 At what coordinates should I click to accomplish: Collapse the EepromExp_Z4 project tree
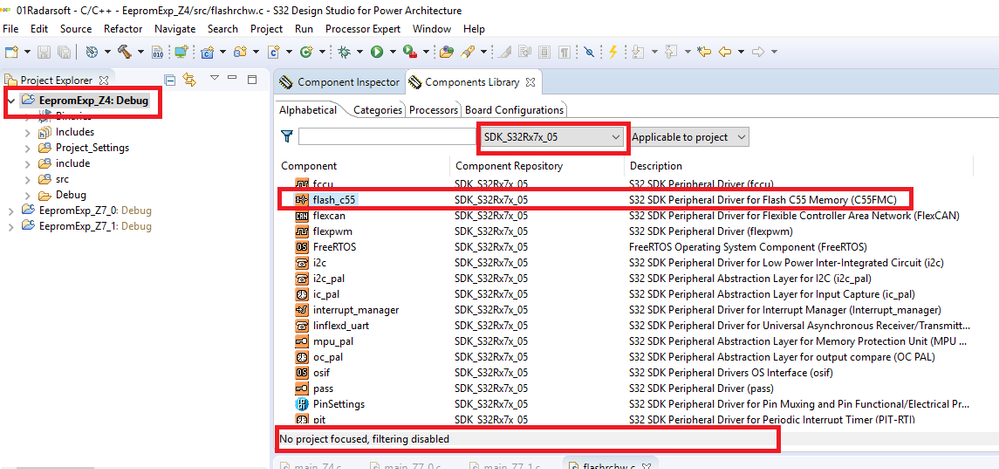pyautogui.click(x=11, y=101)
